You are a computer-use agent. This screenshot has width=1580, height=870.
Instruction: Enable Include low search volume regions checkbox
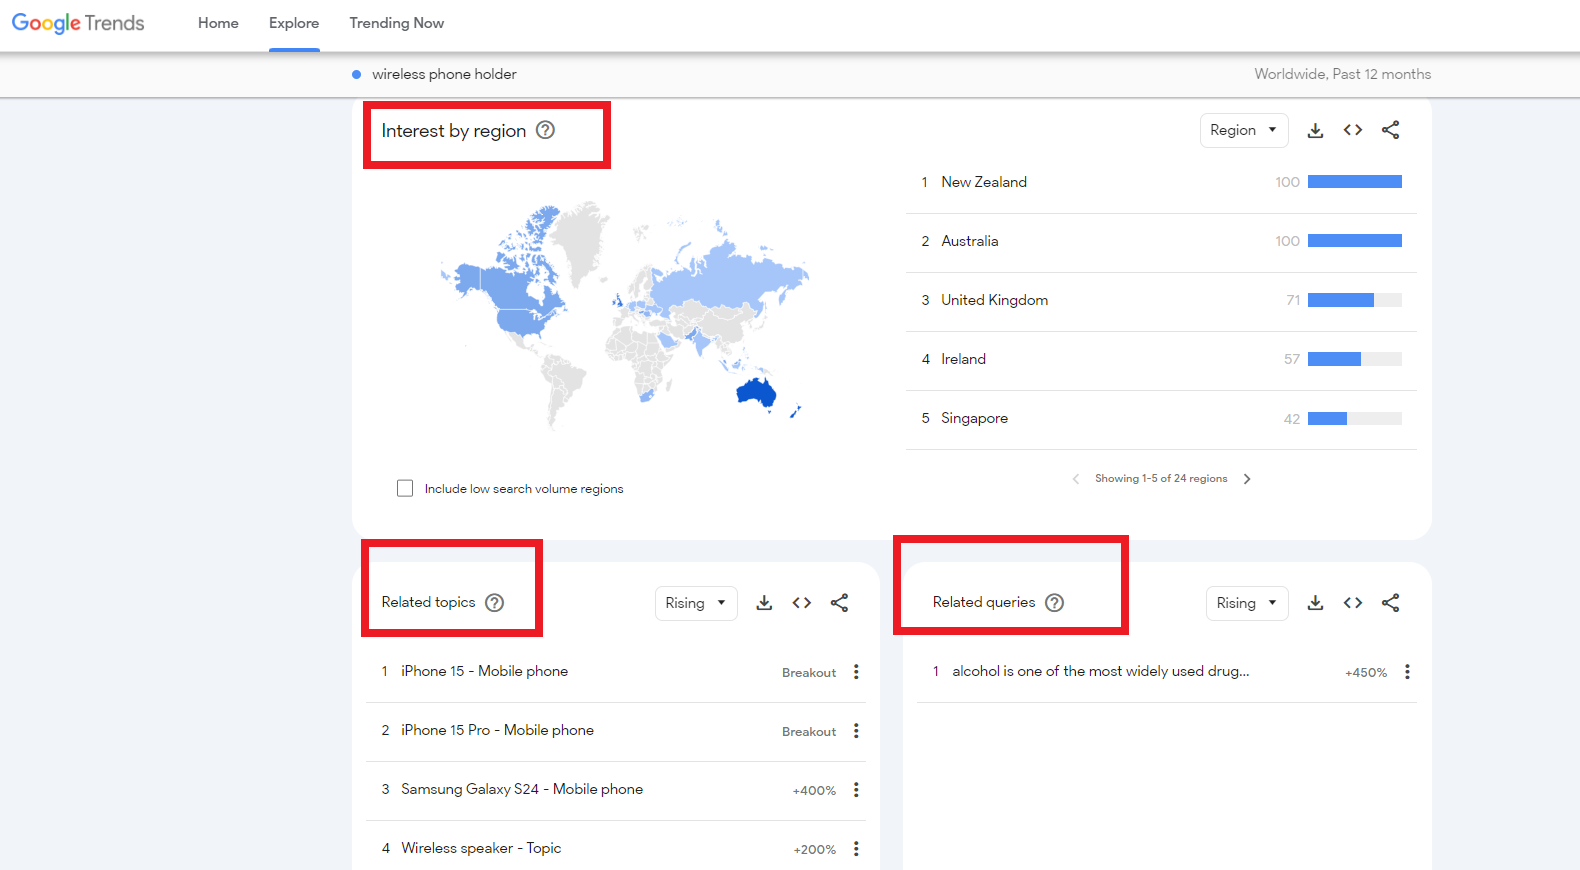pyautogui.click(x=405, y=488)
